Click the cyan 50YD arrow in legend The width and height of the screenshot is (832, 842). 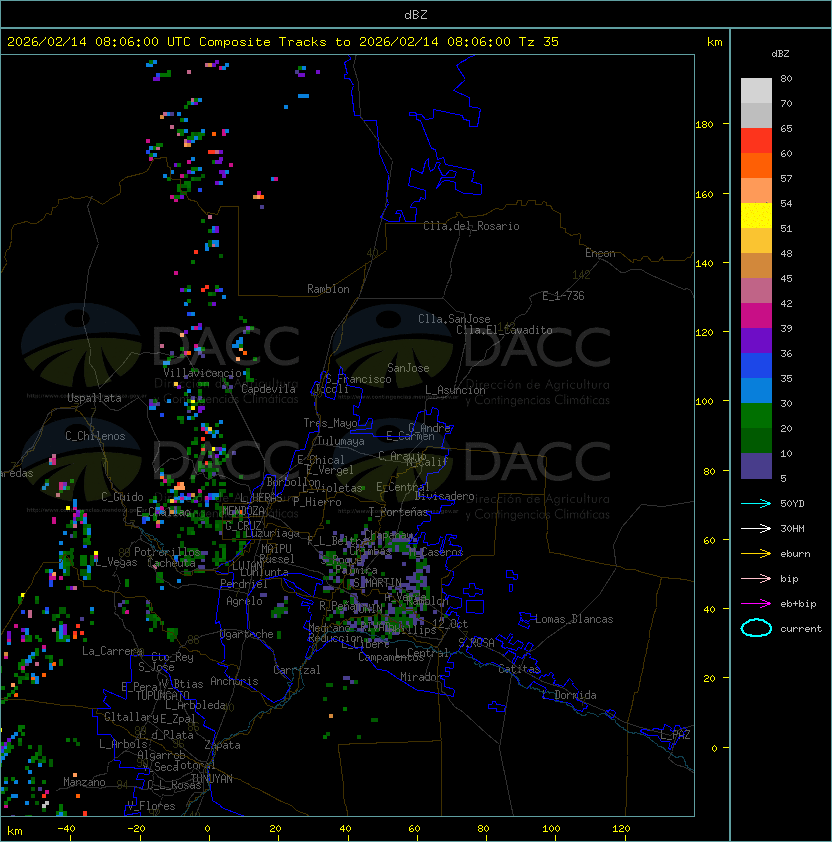756,503
